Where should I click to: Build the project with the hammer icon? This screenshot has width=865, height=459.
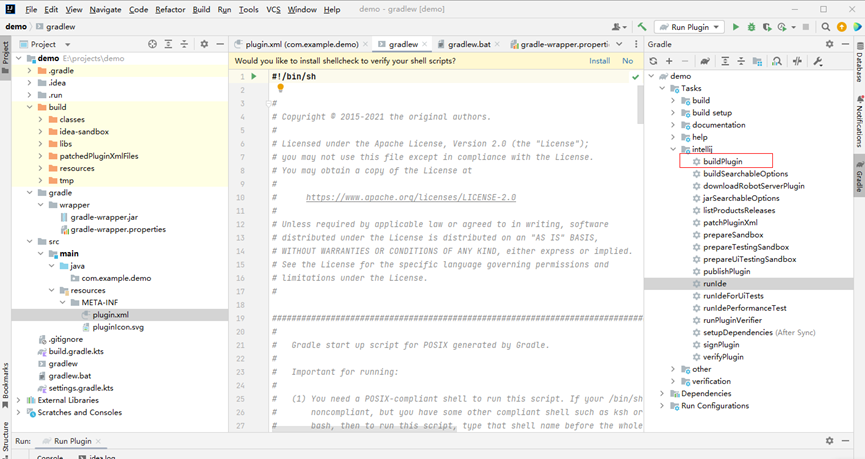click(x=642, y=26)
